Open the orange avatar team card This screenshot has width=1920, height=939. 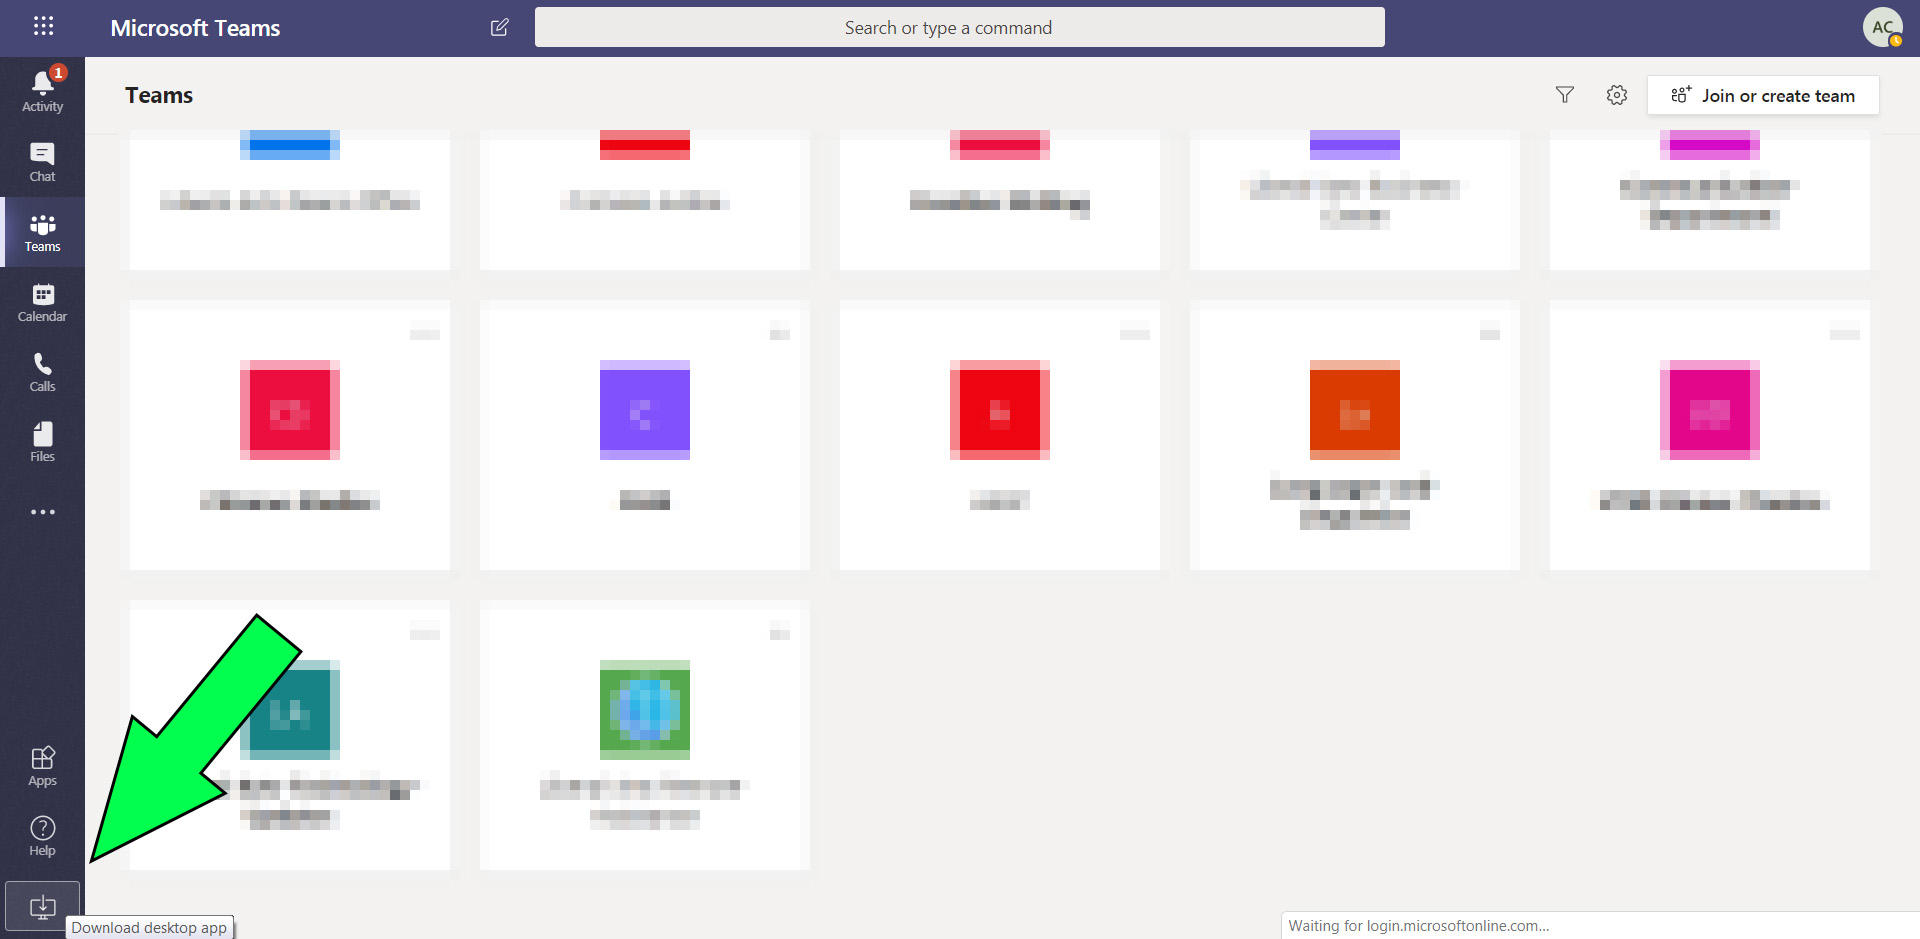pyautogui.click(x=1355, y=435)
